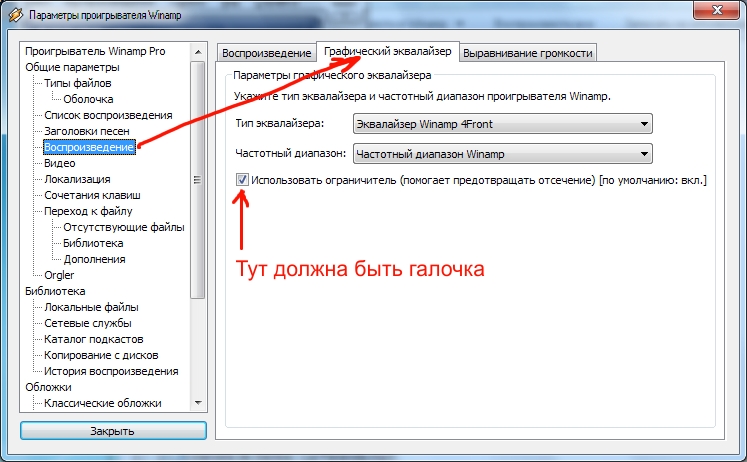Select Сетевые службы in the tree
The width and height of the screenshot is (747, 462).
point(88,323)
